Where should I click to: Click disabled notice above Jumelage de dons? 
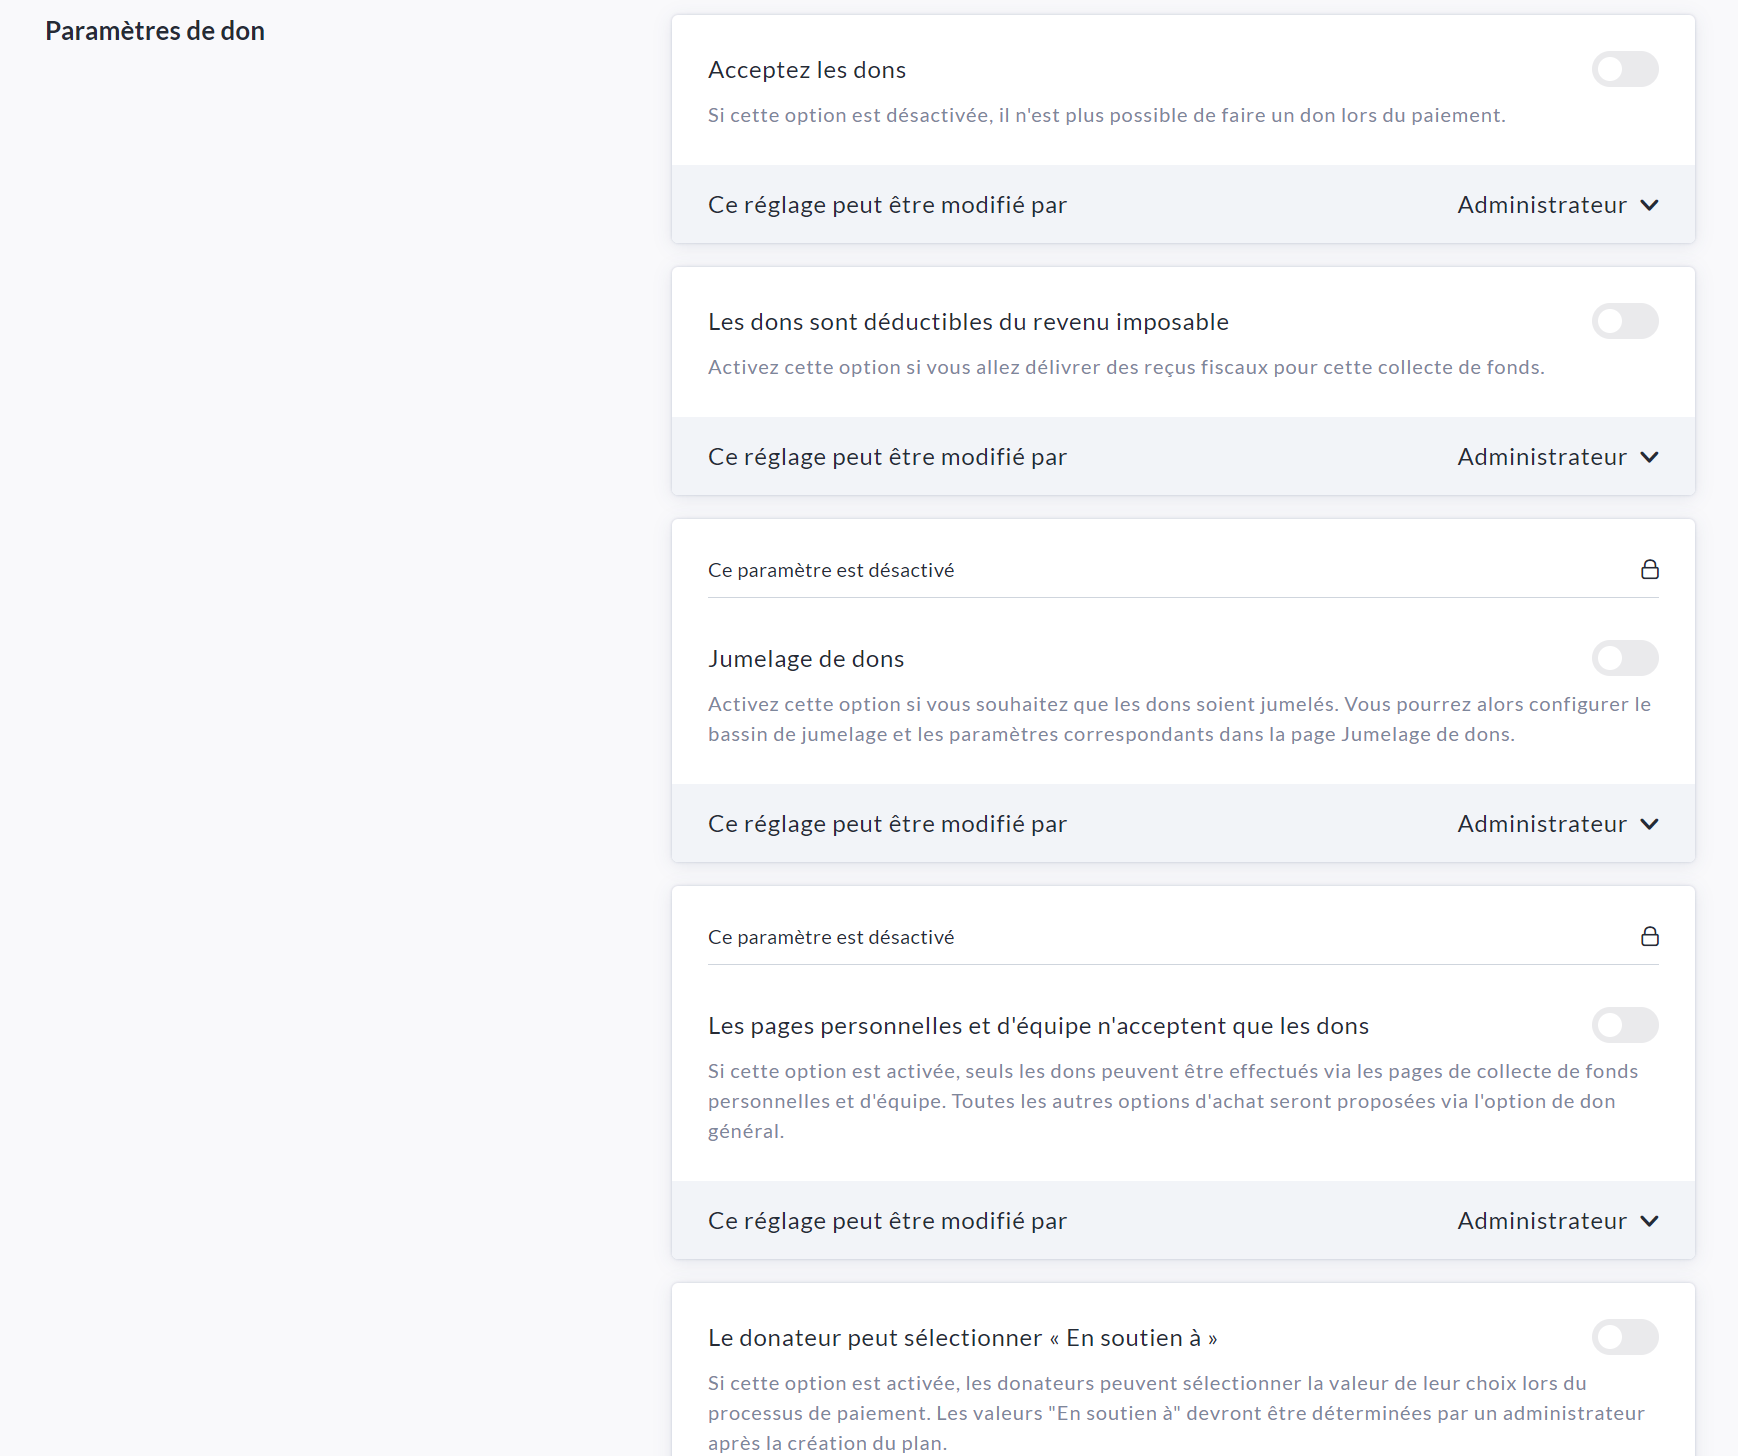click(x=830, y=570)
